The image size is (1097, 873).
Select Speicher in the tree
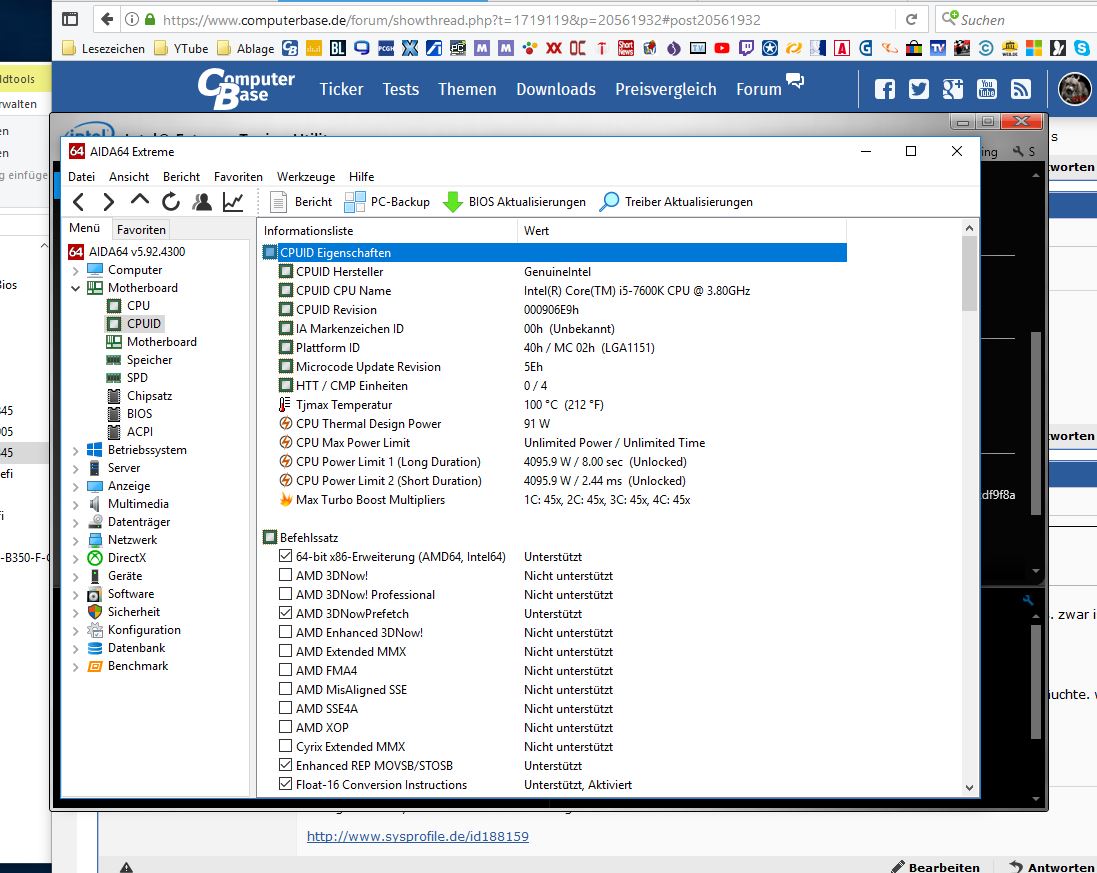[149, 360]
